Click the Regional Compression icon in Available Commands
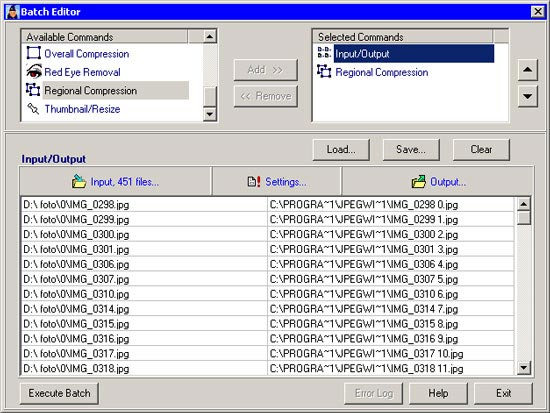 [33, 90]
